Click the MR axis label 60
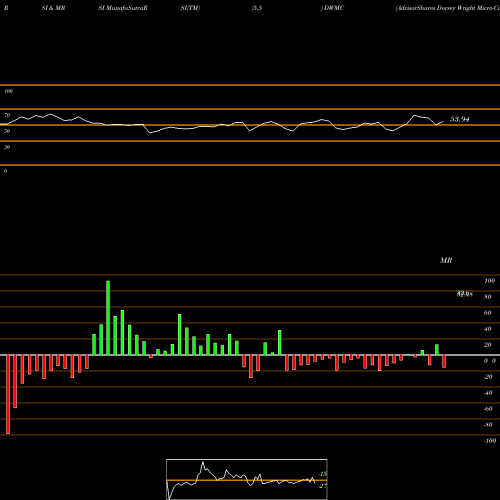The height and width of the screenshot is (500, 500). tap(488, 313)
